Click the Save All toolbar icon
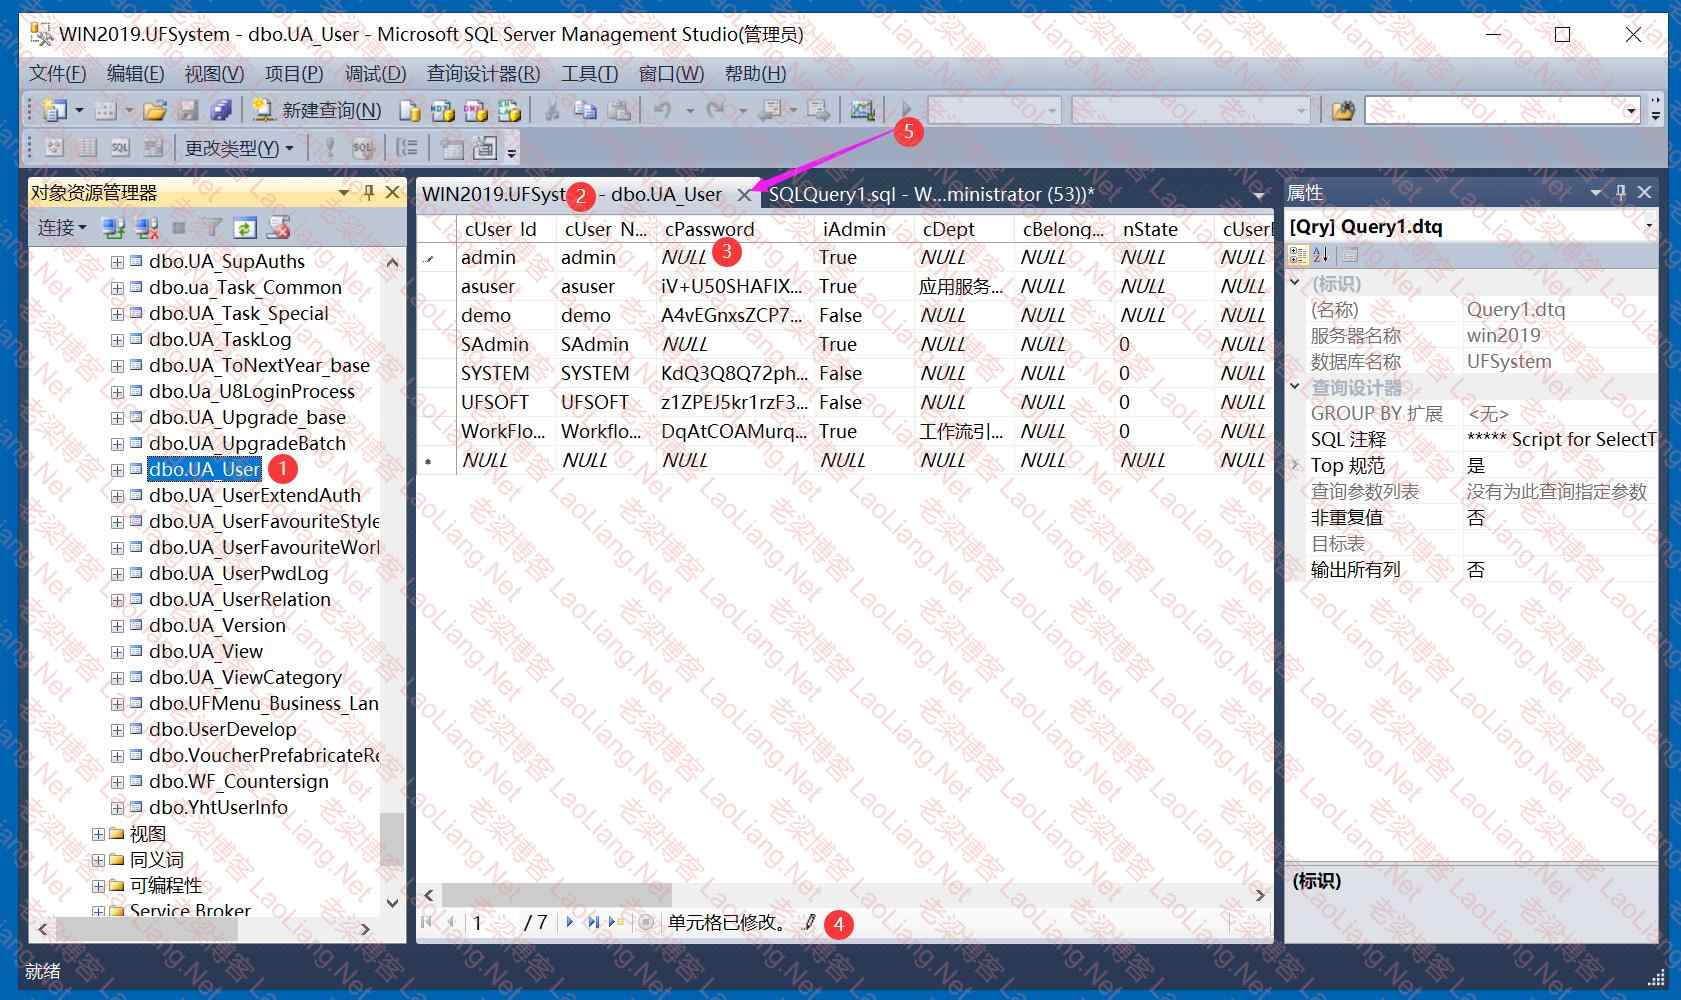Screen dimensions: 1681x1000 (221, 110)
